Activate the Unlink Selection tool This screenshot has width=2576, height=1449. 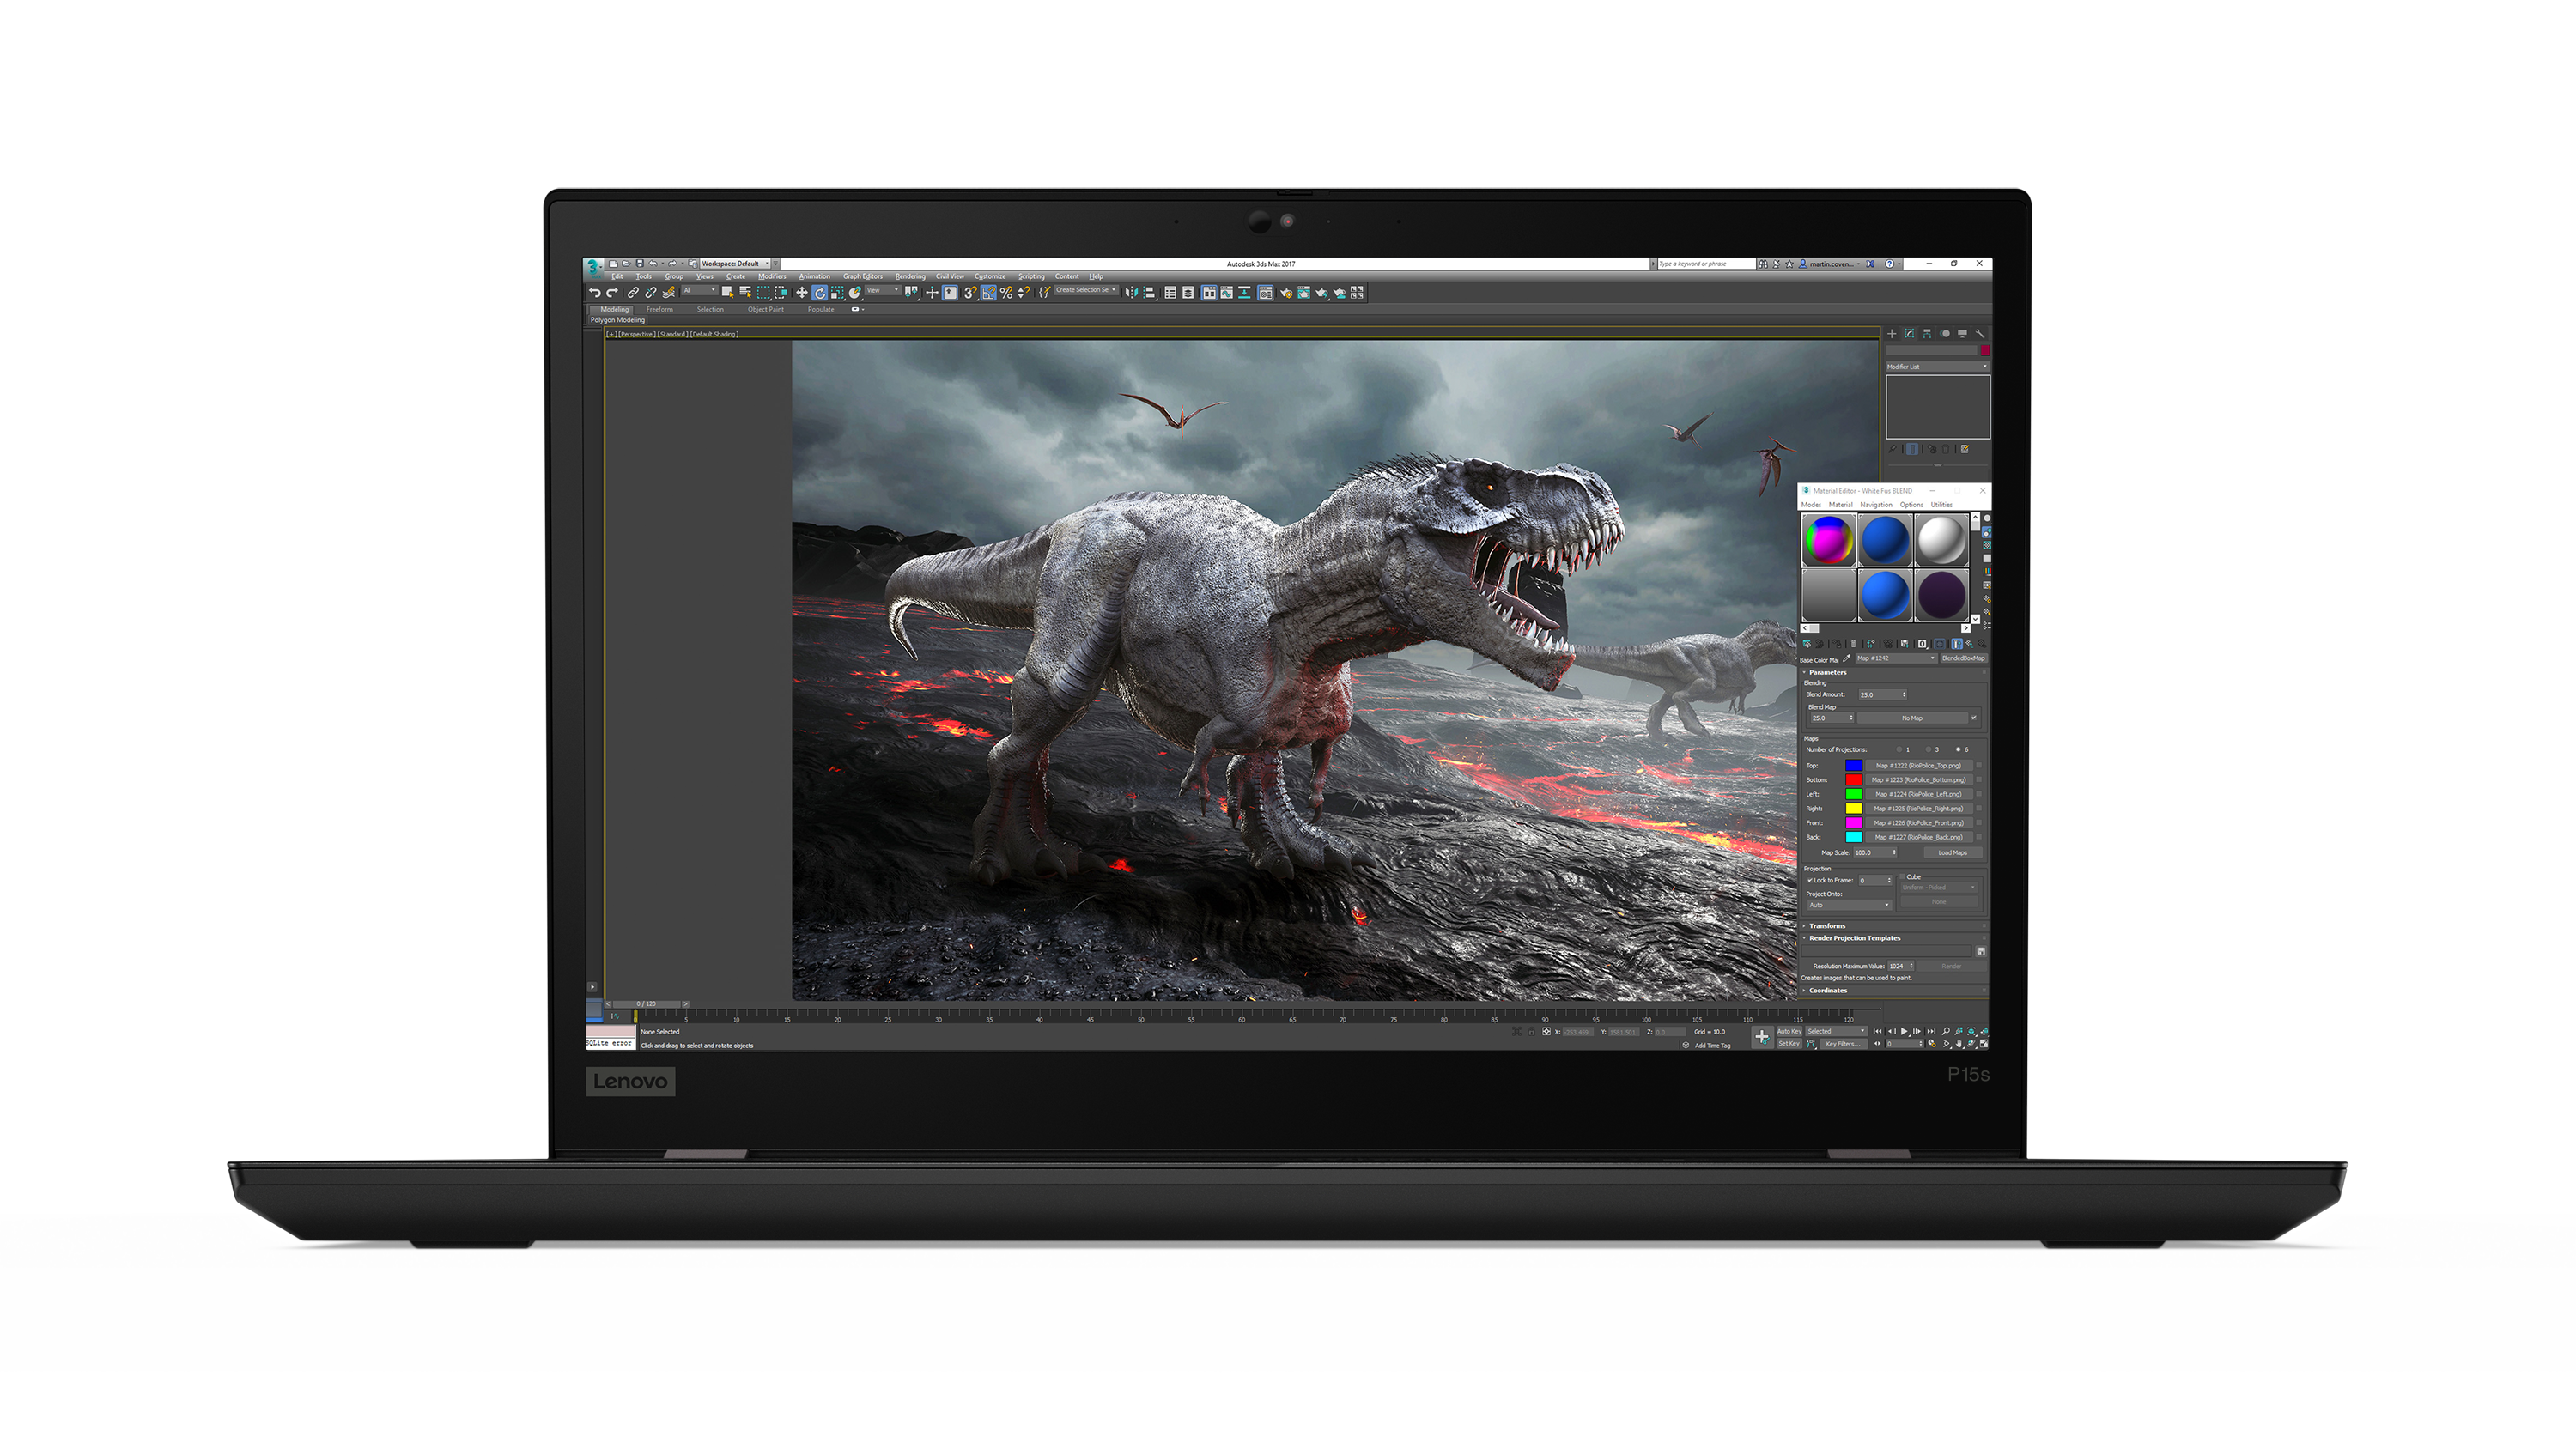(650, 293)
